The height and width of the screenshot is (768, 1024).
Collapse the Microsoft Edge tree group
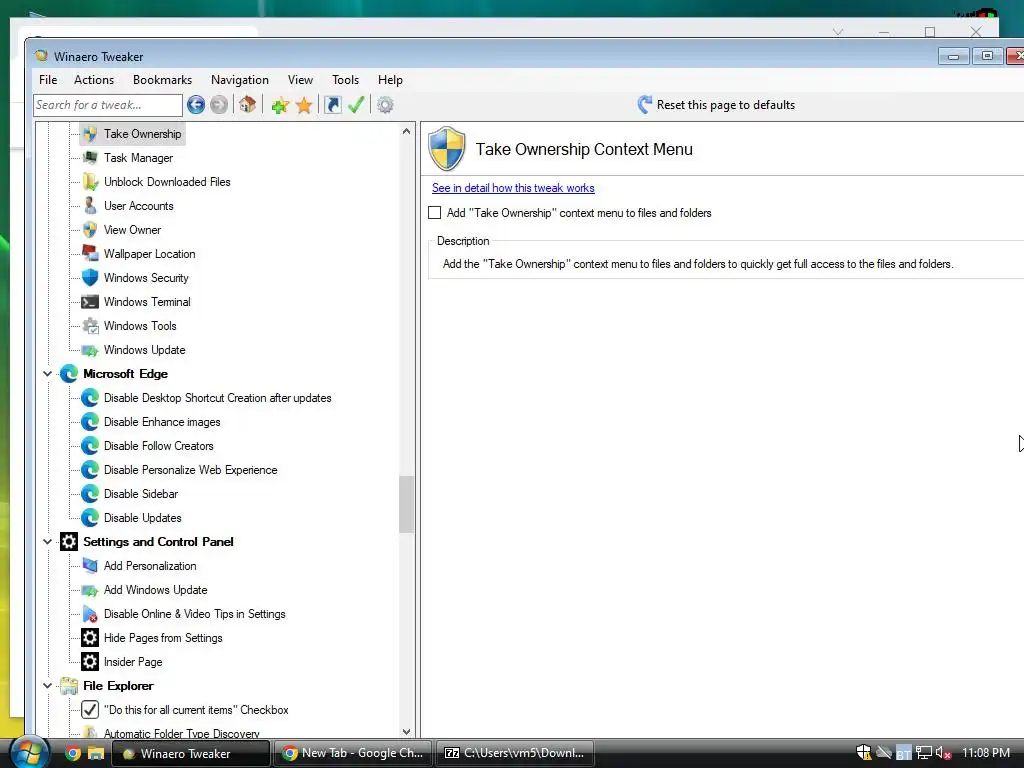47,374
